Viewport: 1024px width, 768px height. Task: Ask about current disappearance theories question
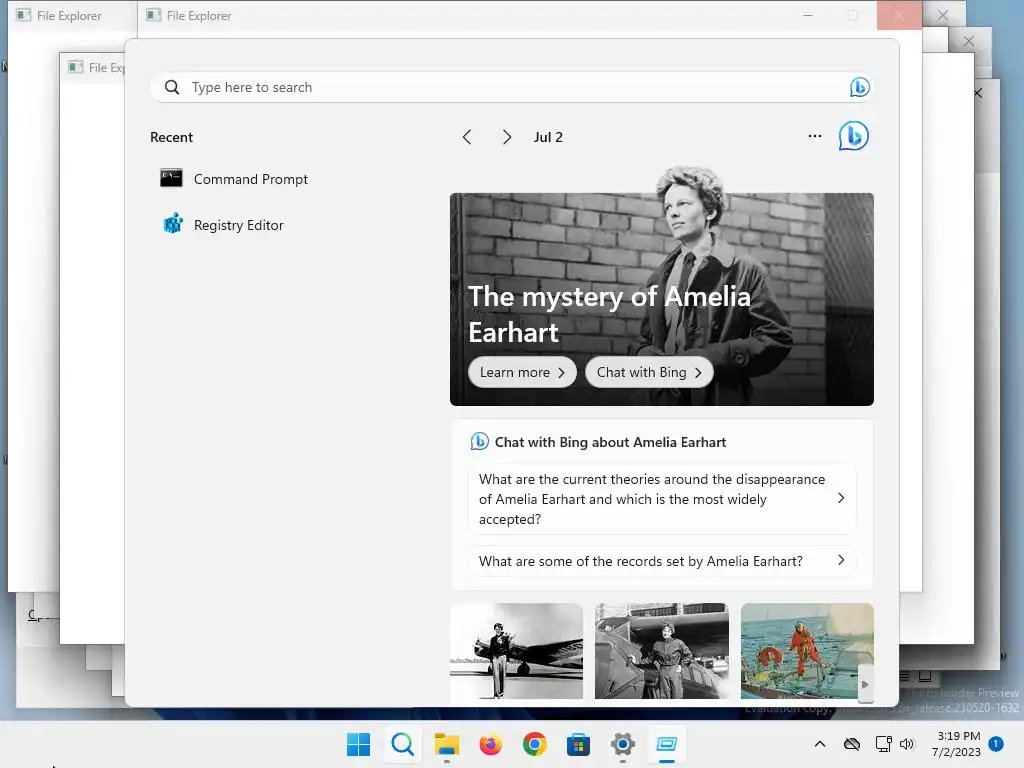662,499
